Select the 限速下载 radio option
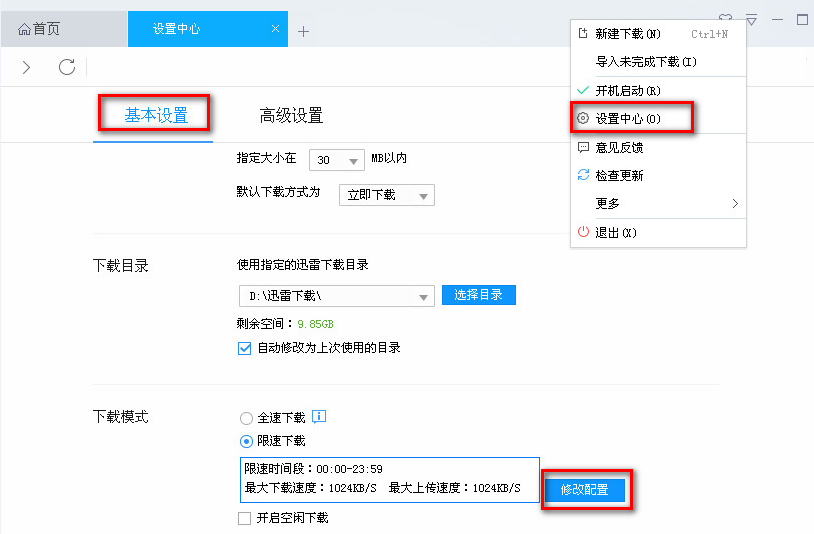814x534 pixels. (x=246, y=442)
